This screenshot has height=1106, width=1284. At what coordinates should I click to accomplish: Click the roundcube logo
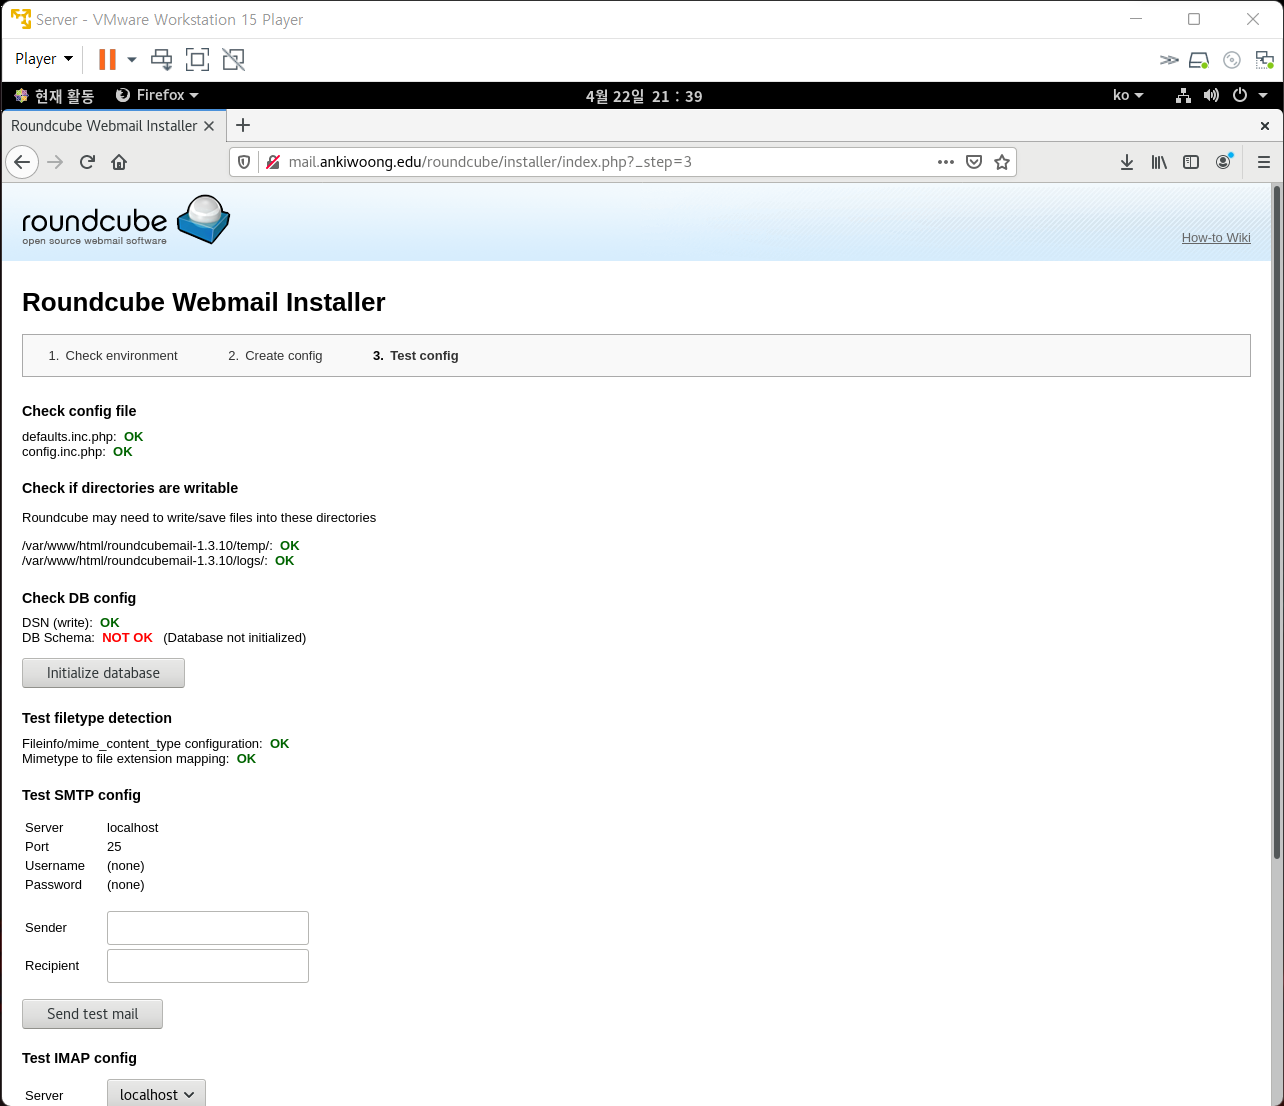126,221
